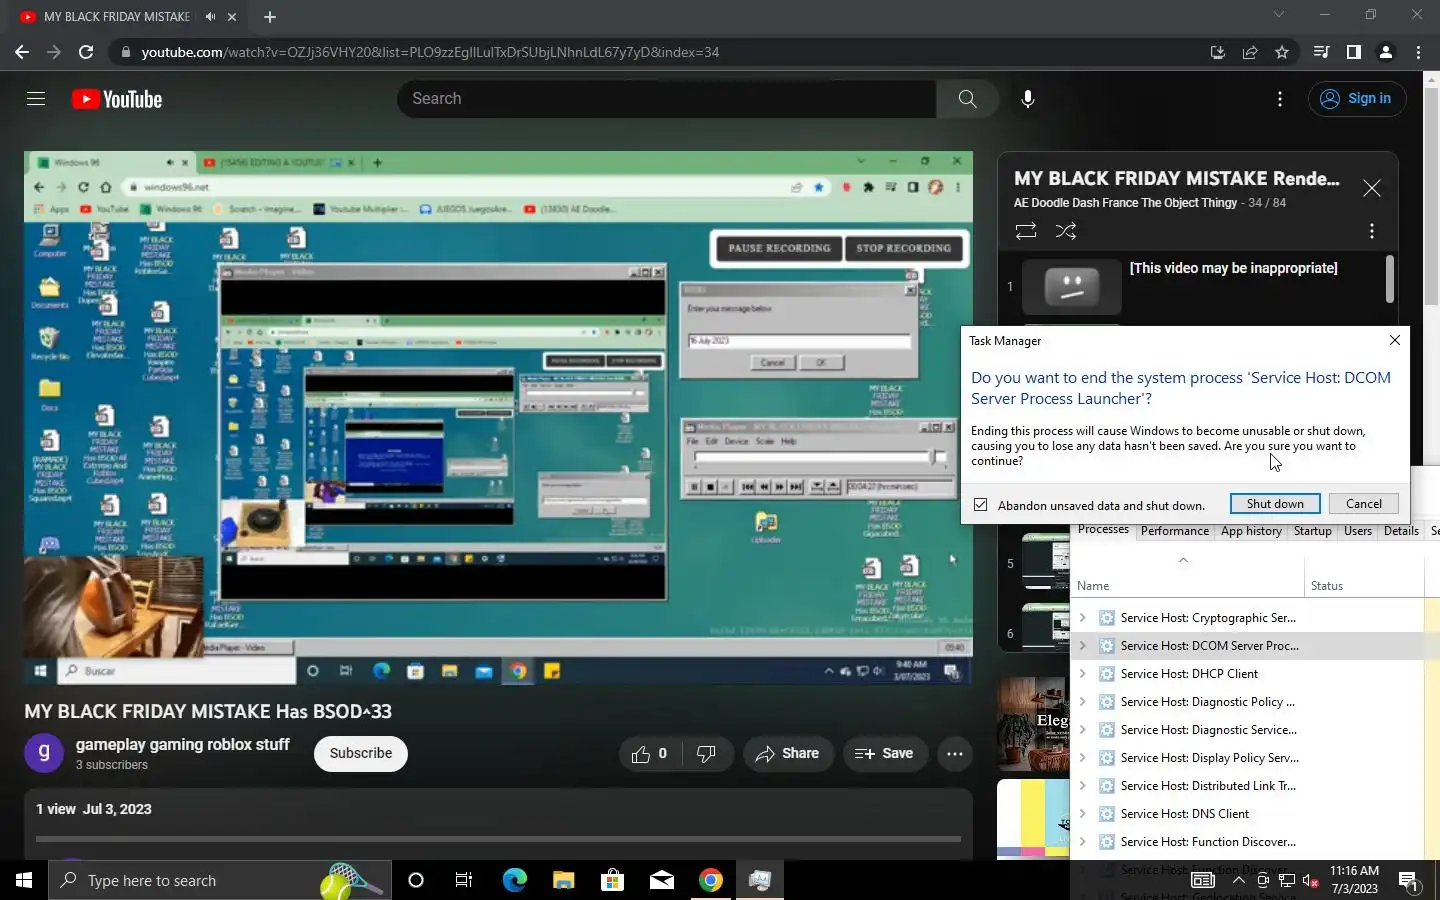Click the Chrome address bar URL

point(430,52)
